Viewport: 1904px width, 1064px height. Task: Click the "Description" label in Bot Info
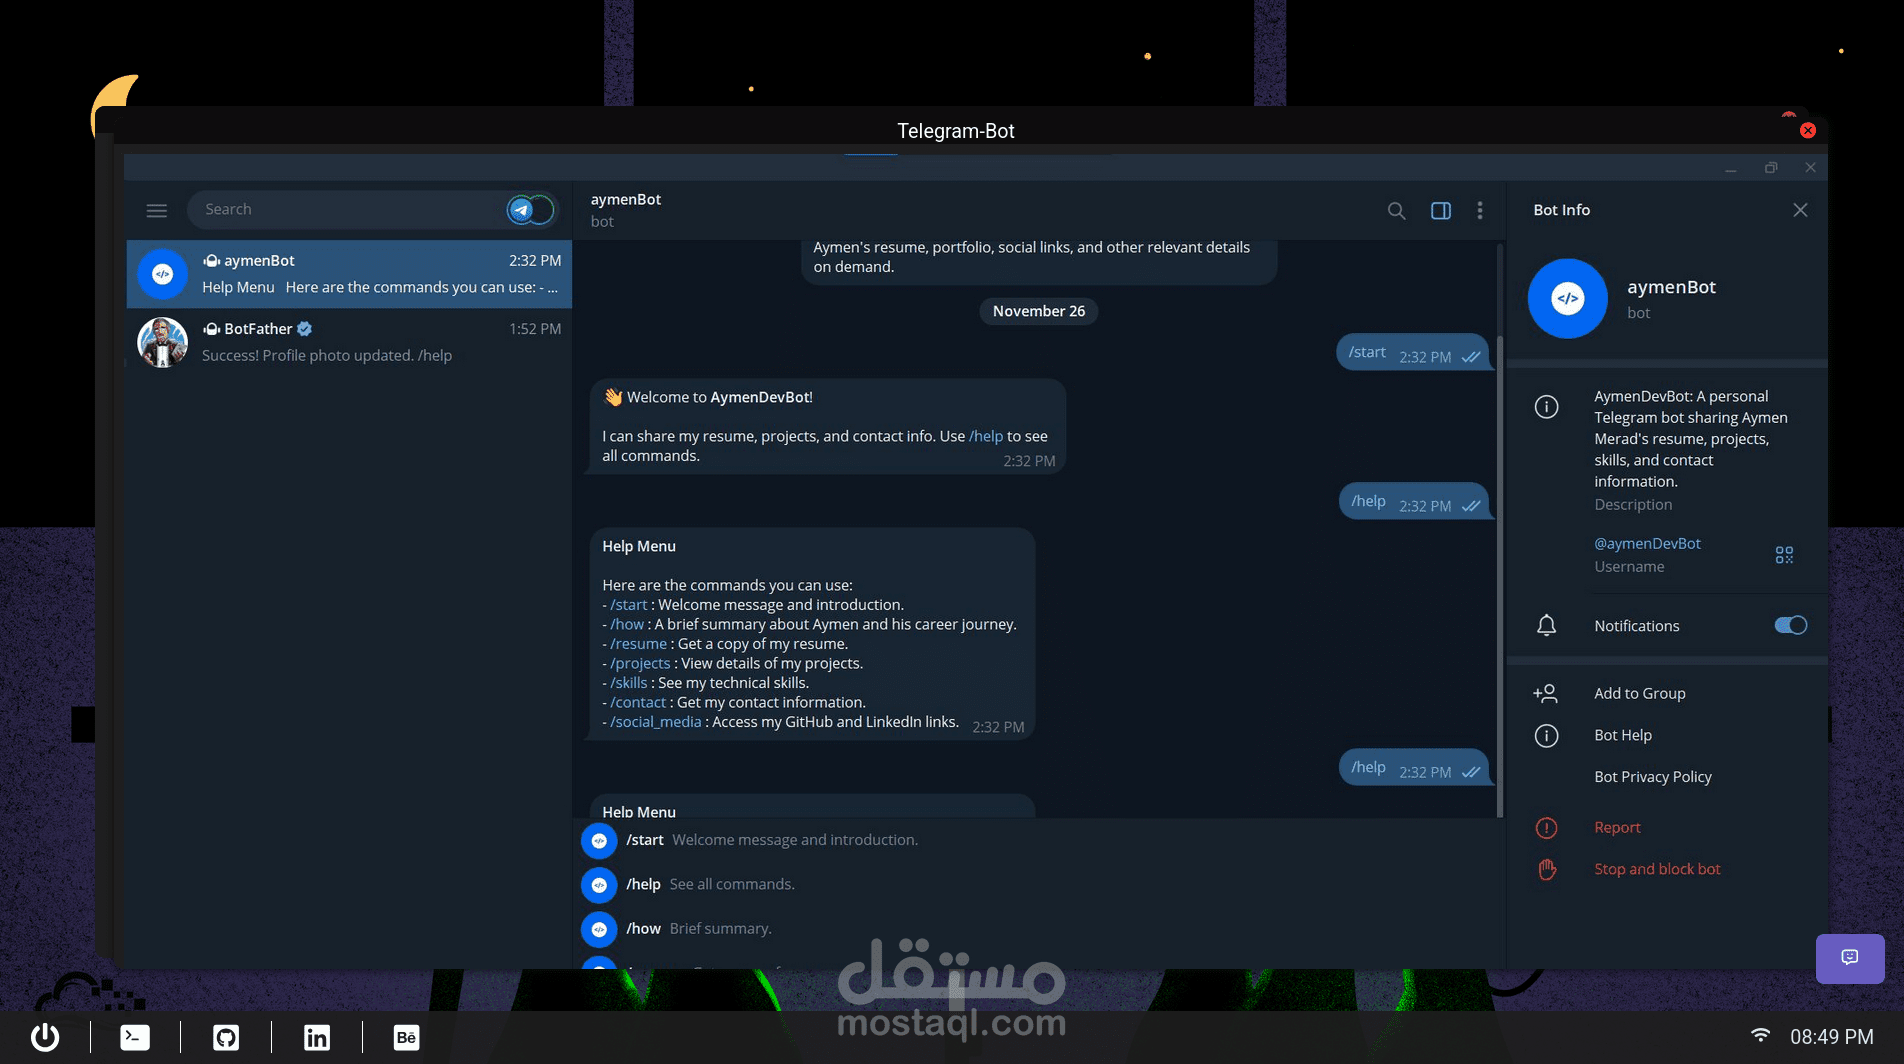point(1633,505)
